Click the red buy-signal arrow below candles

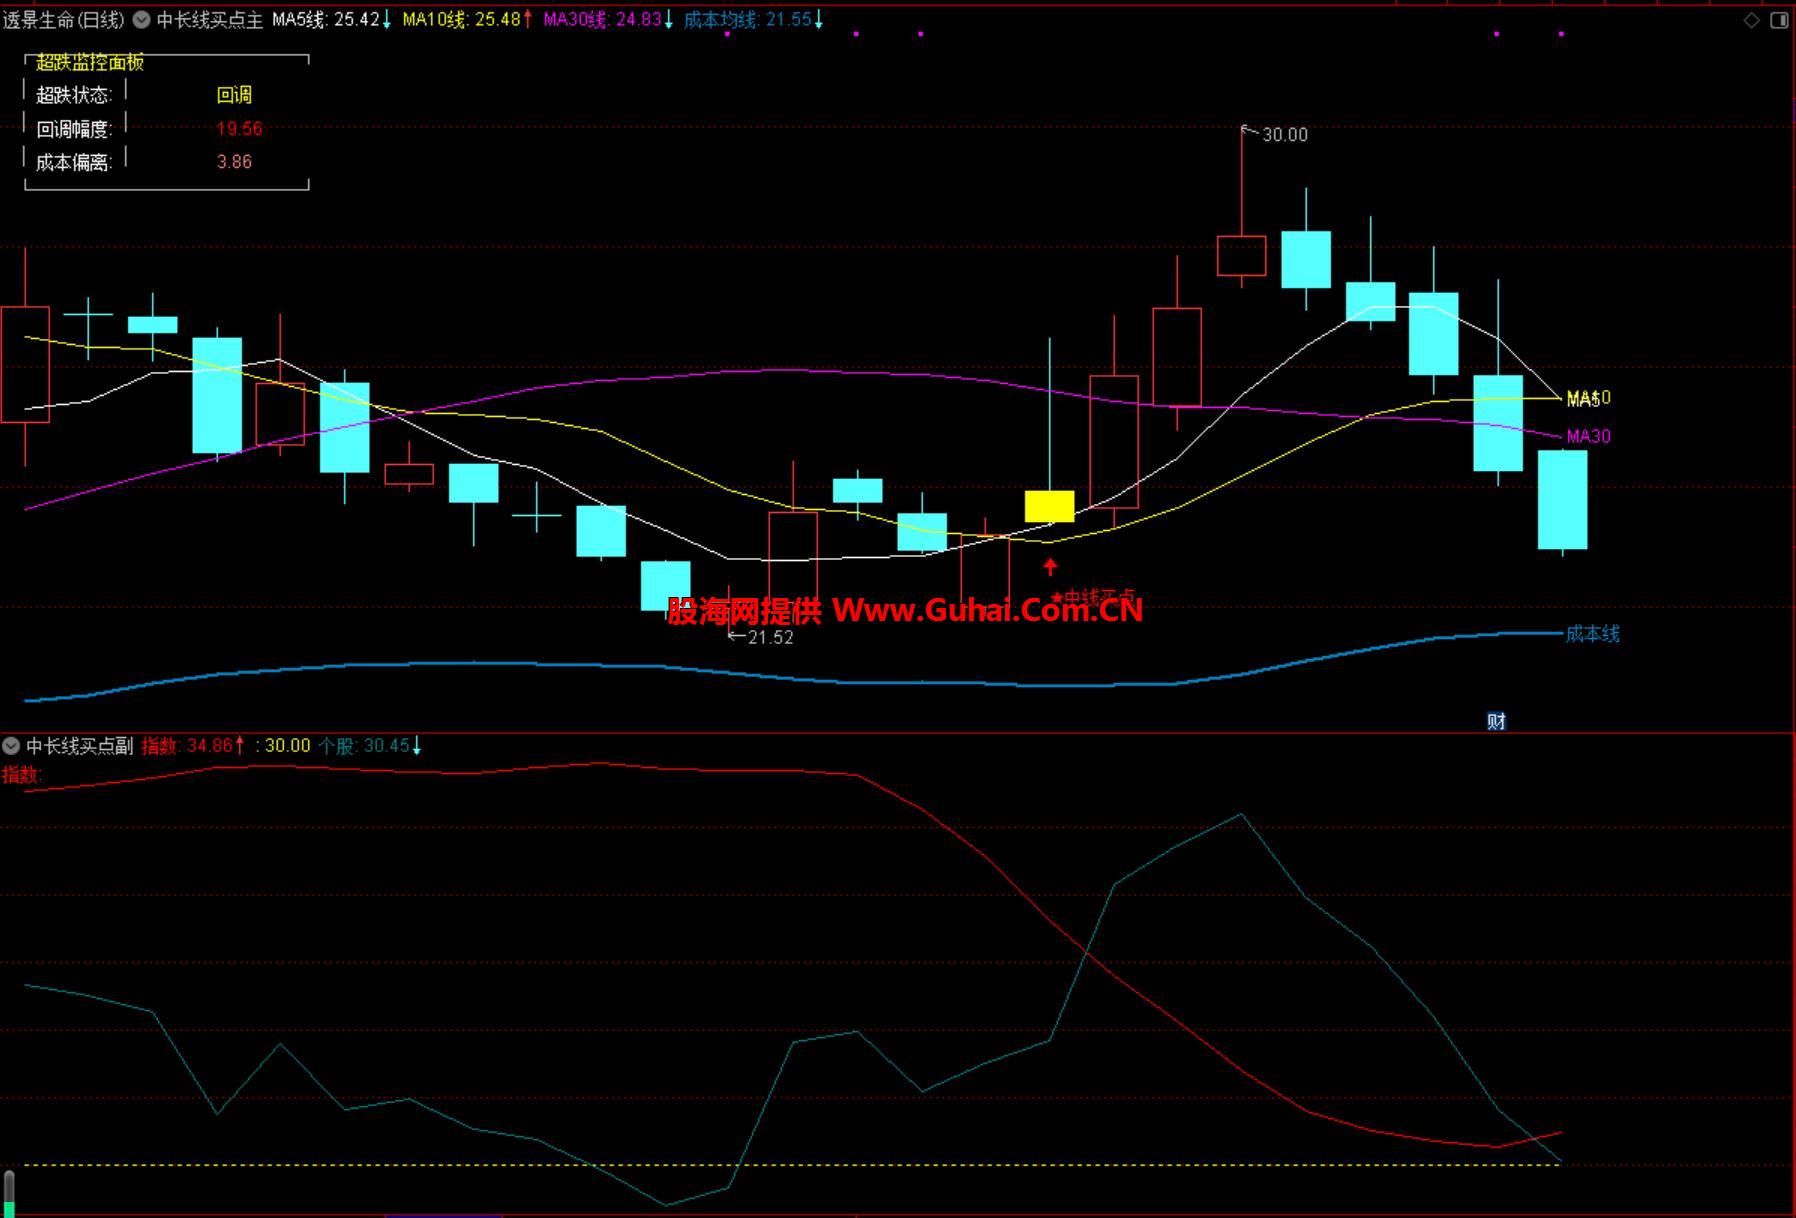pos(1050,568)
